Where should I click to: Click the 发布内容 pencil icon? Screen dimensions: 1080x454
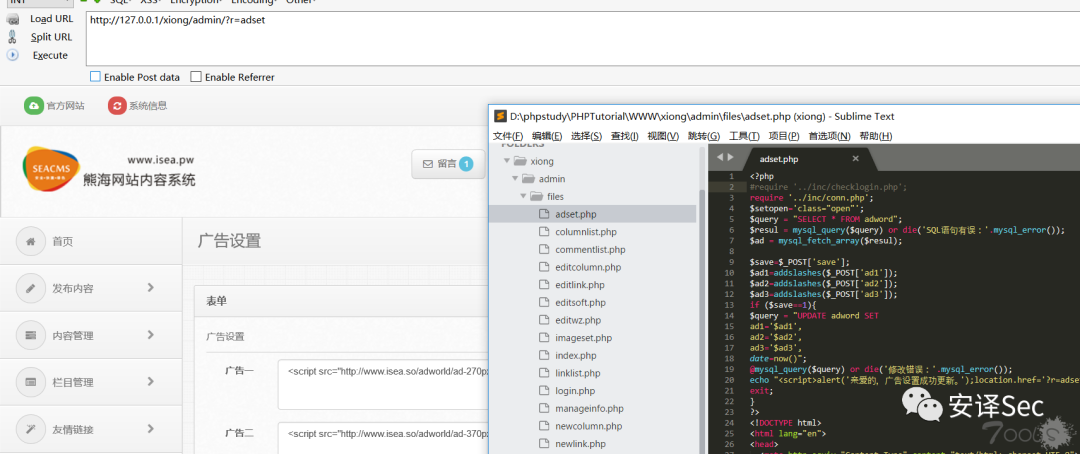31,288
